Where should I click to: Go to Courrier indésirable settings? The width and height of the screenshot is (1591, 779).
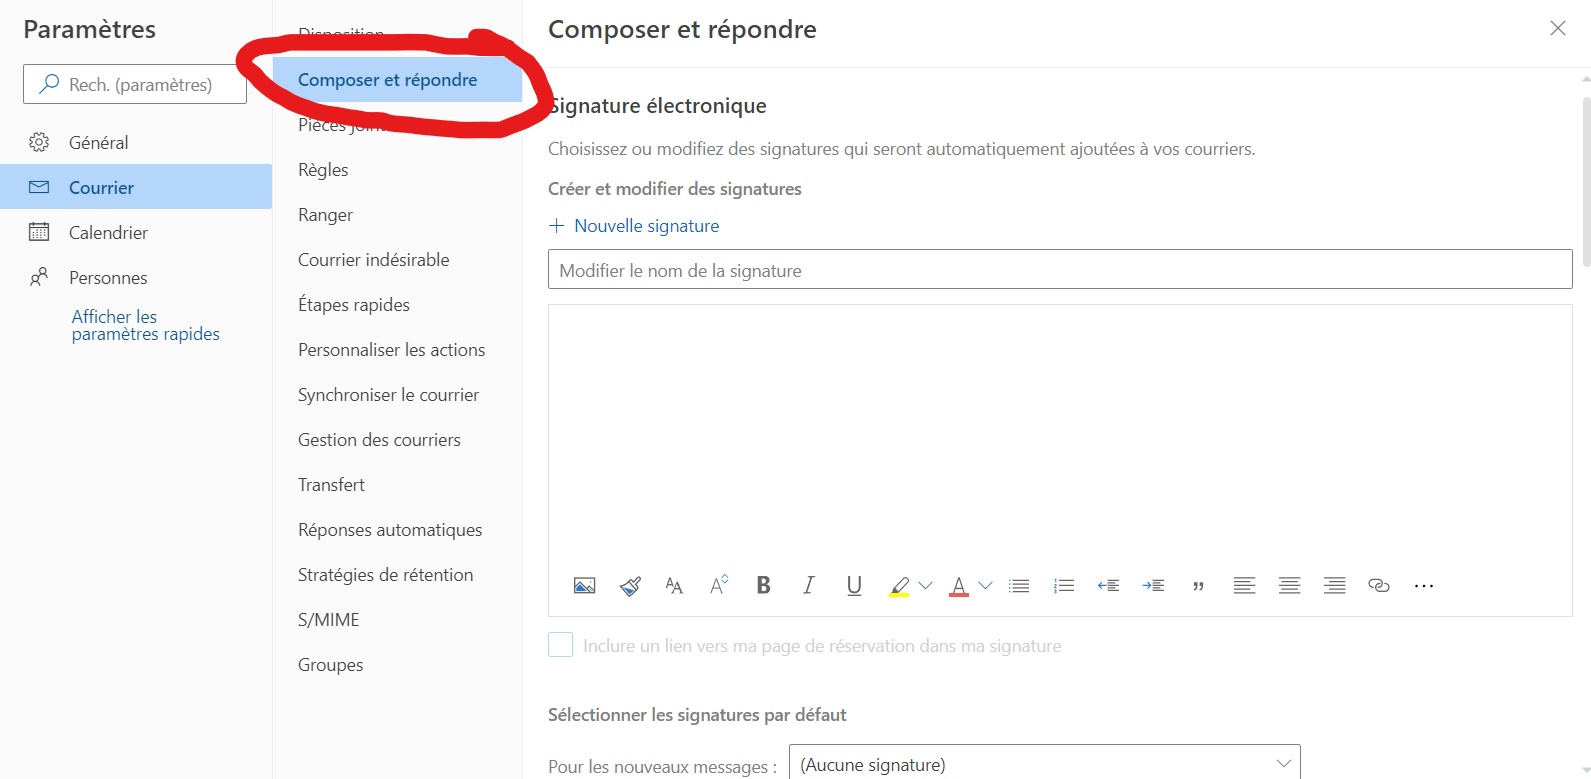click(x=397, y=260)
